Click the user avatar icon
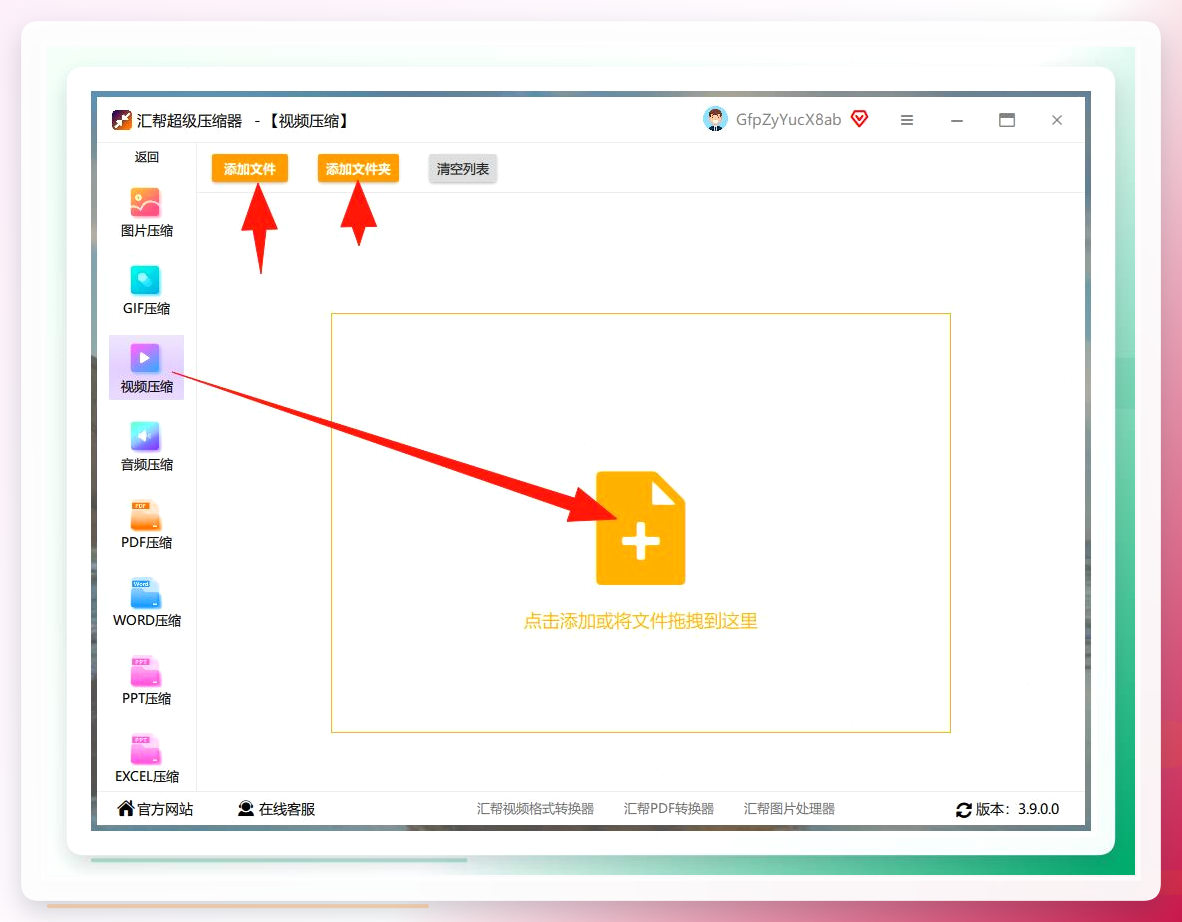Image resolution: width=1182 pixels, height=922 pixels. pos(715,119)
